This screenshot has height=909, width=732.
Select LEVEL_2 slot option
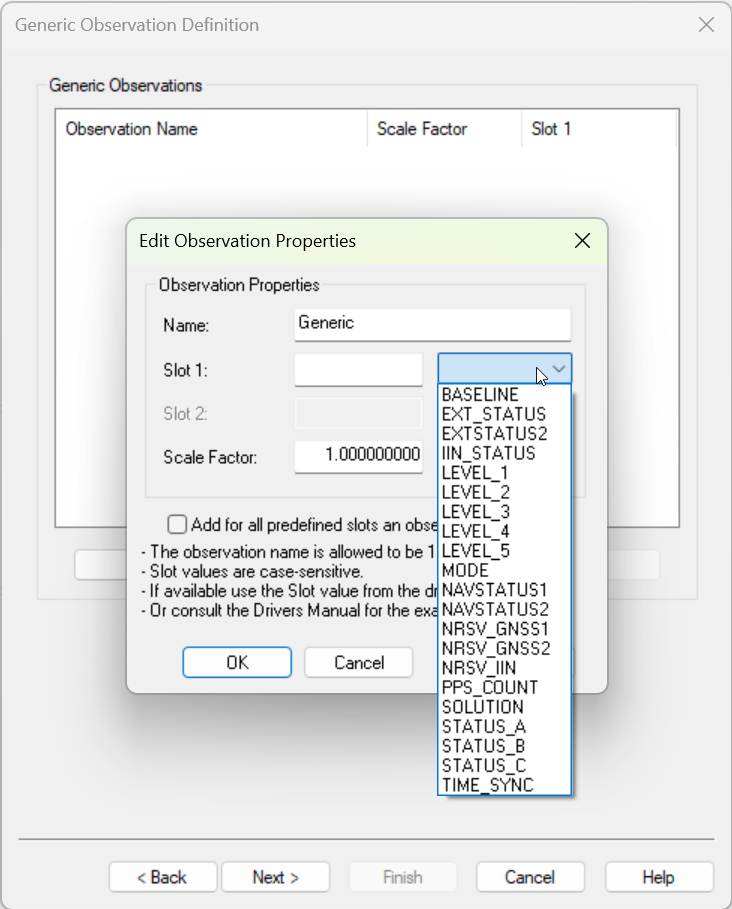tap(504, 493)
